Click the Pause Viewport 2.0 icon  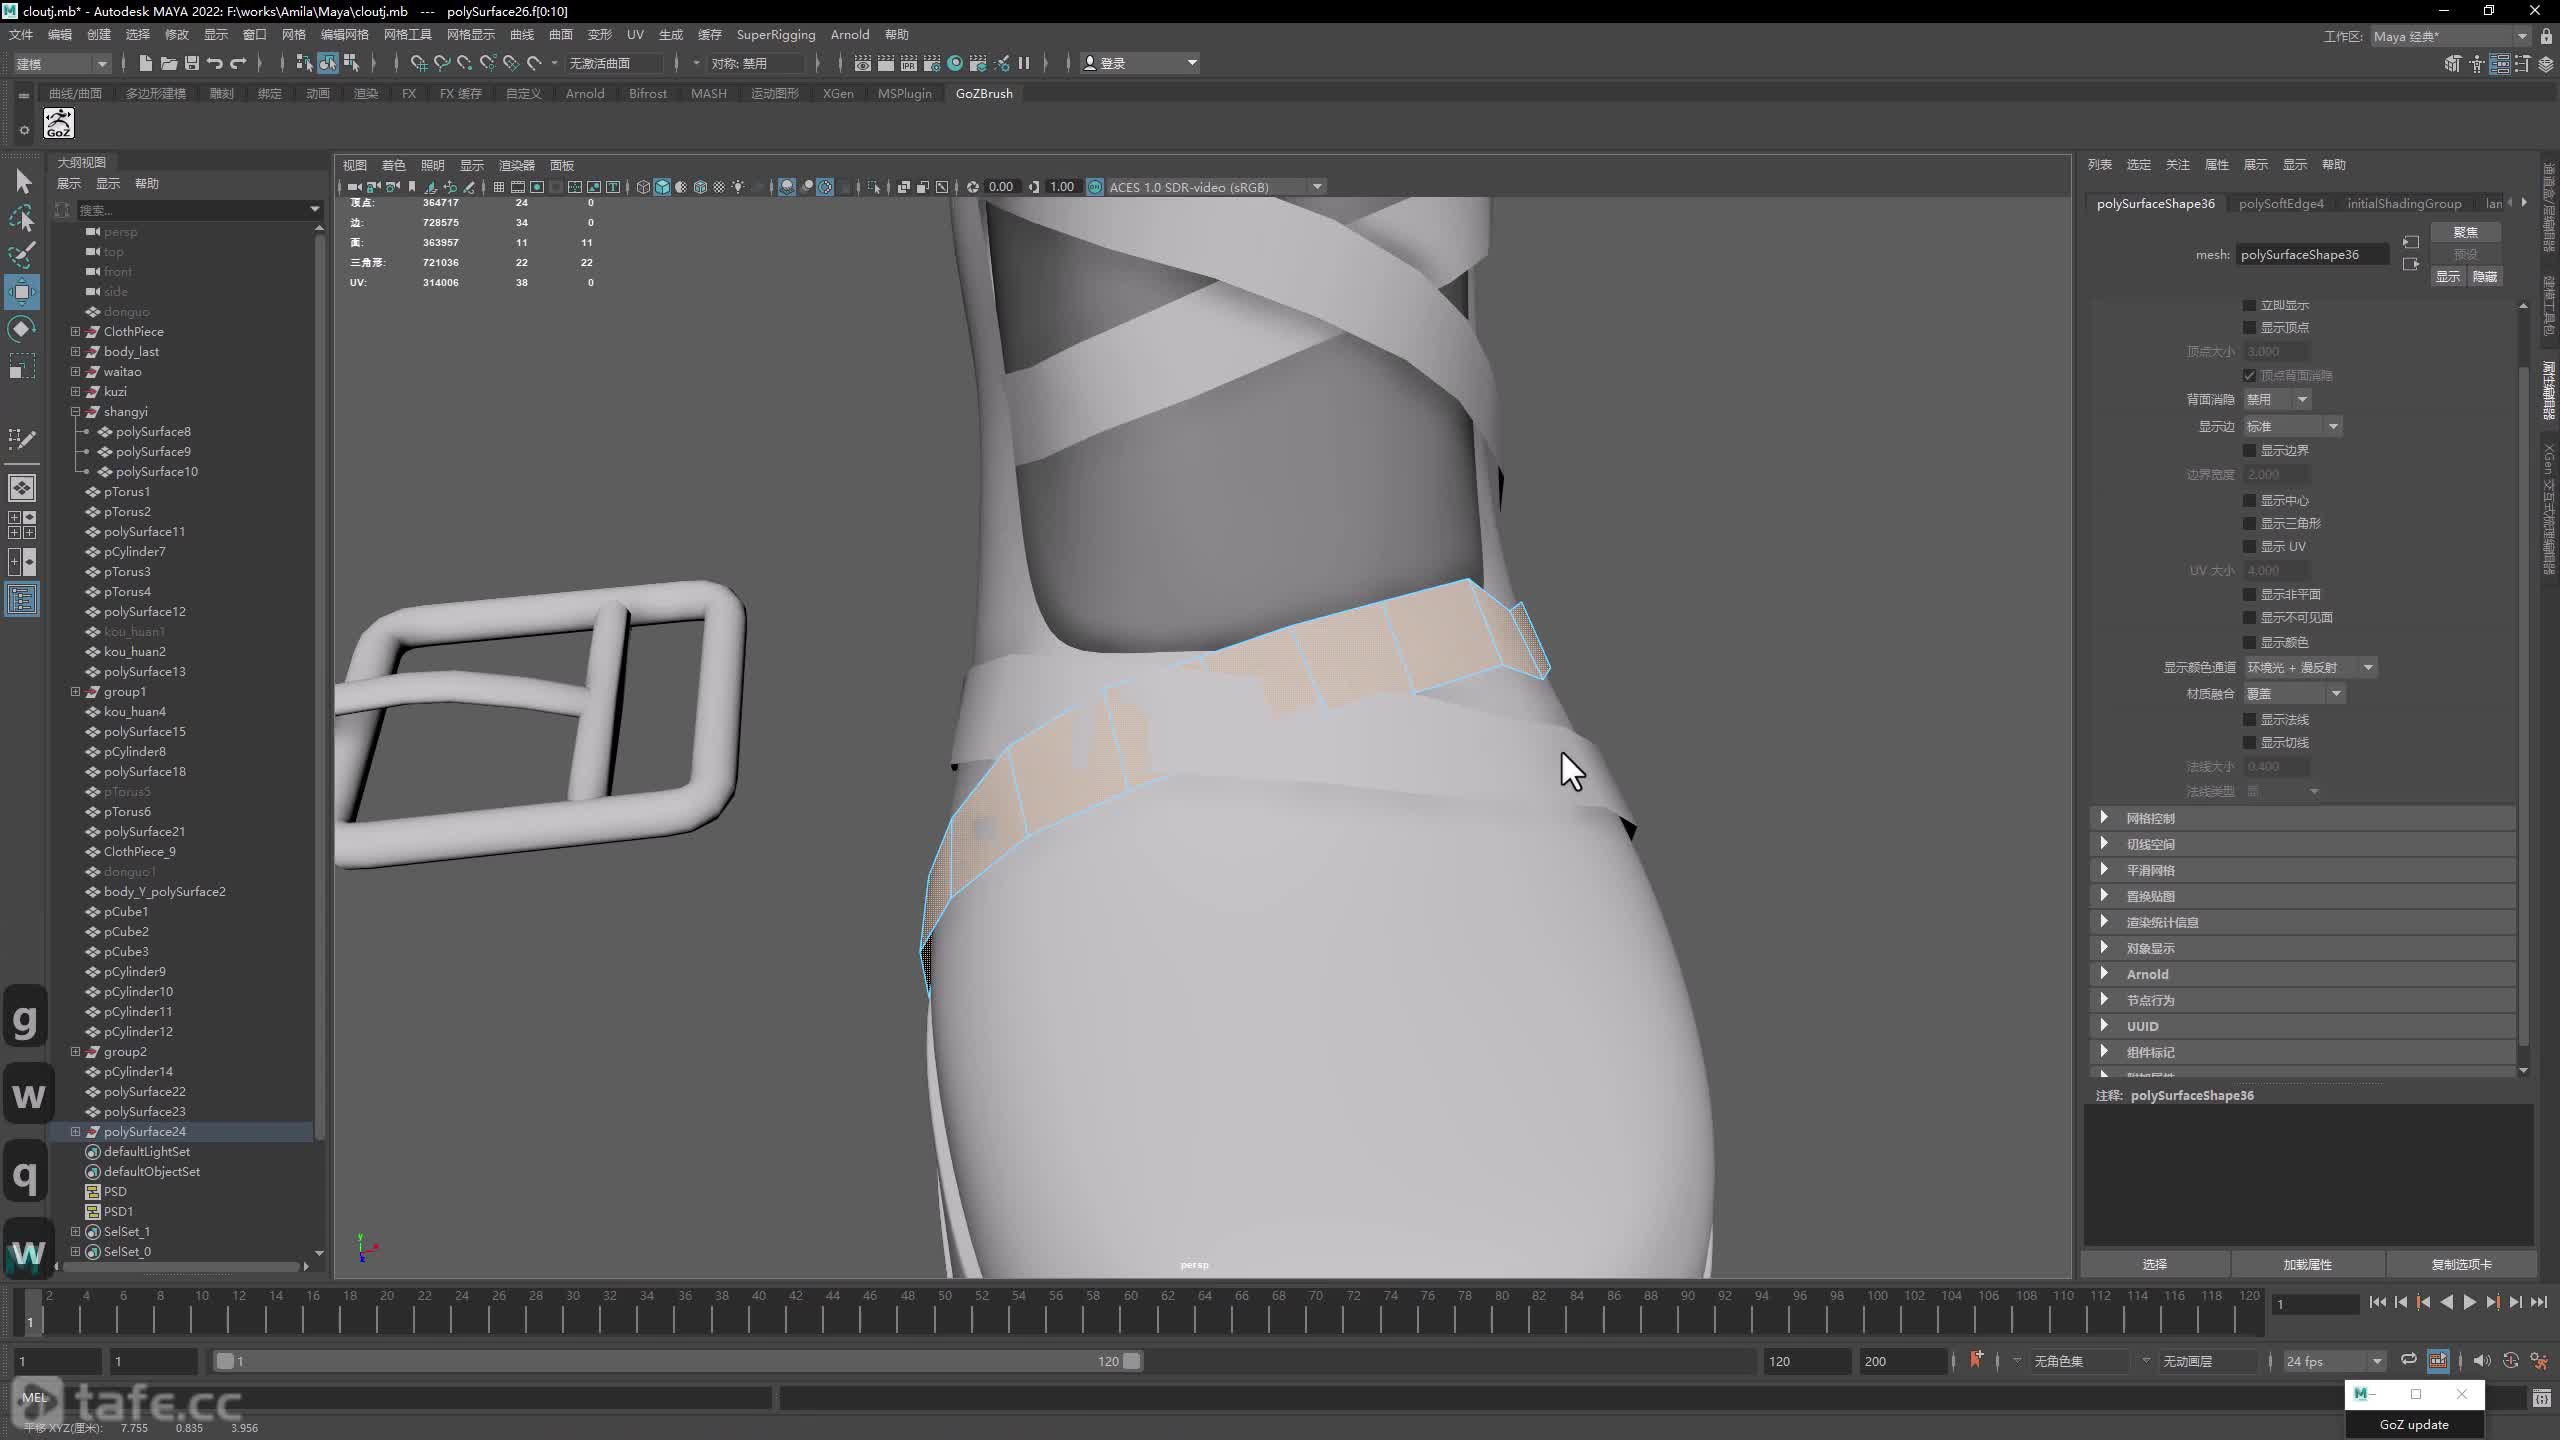[1023, 63]
